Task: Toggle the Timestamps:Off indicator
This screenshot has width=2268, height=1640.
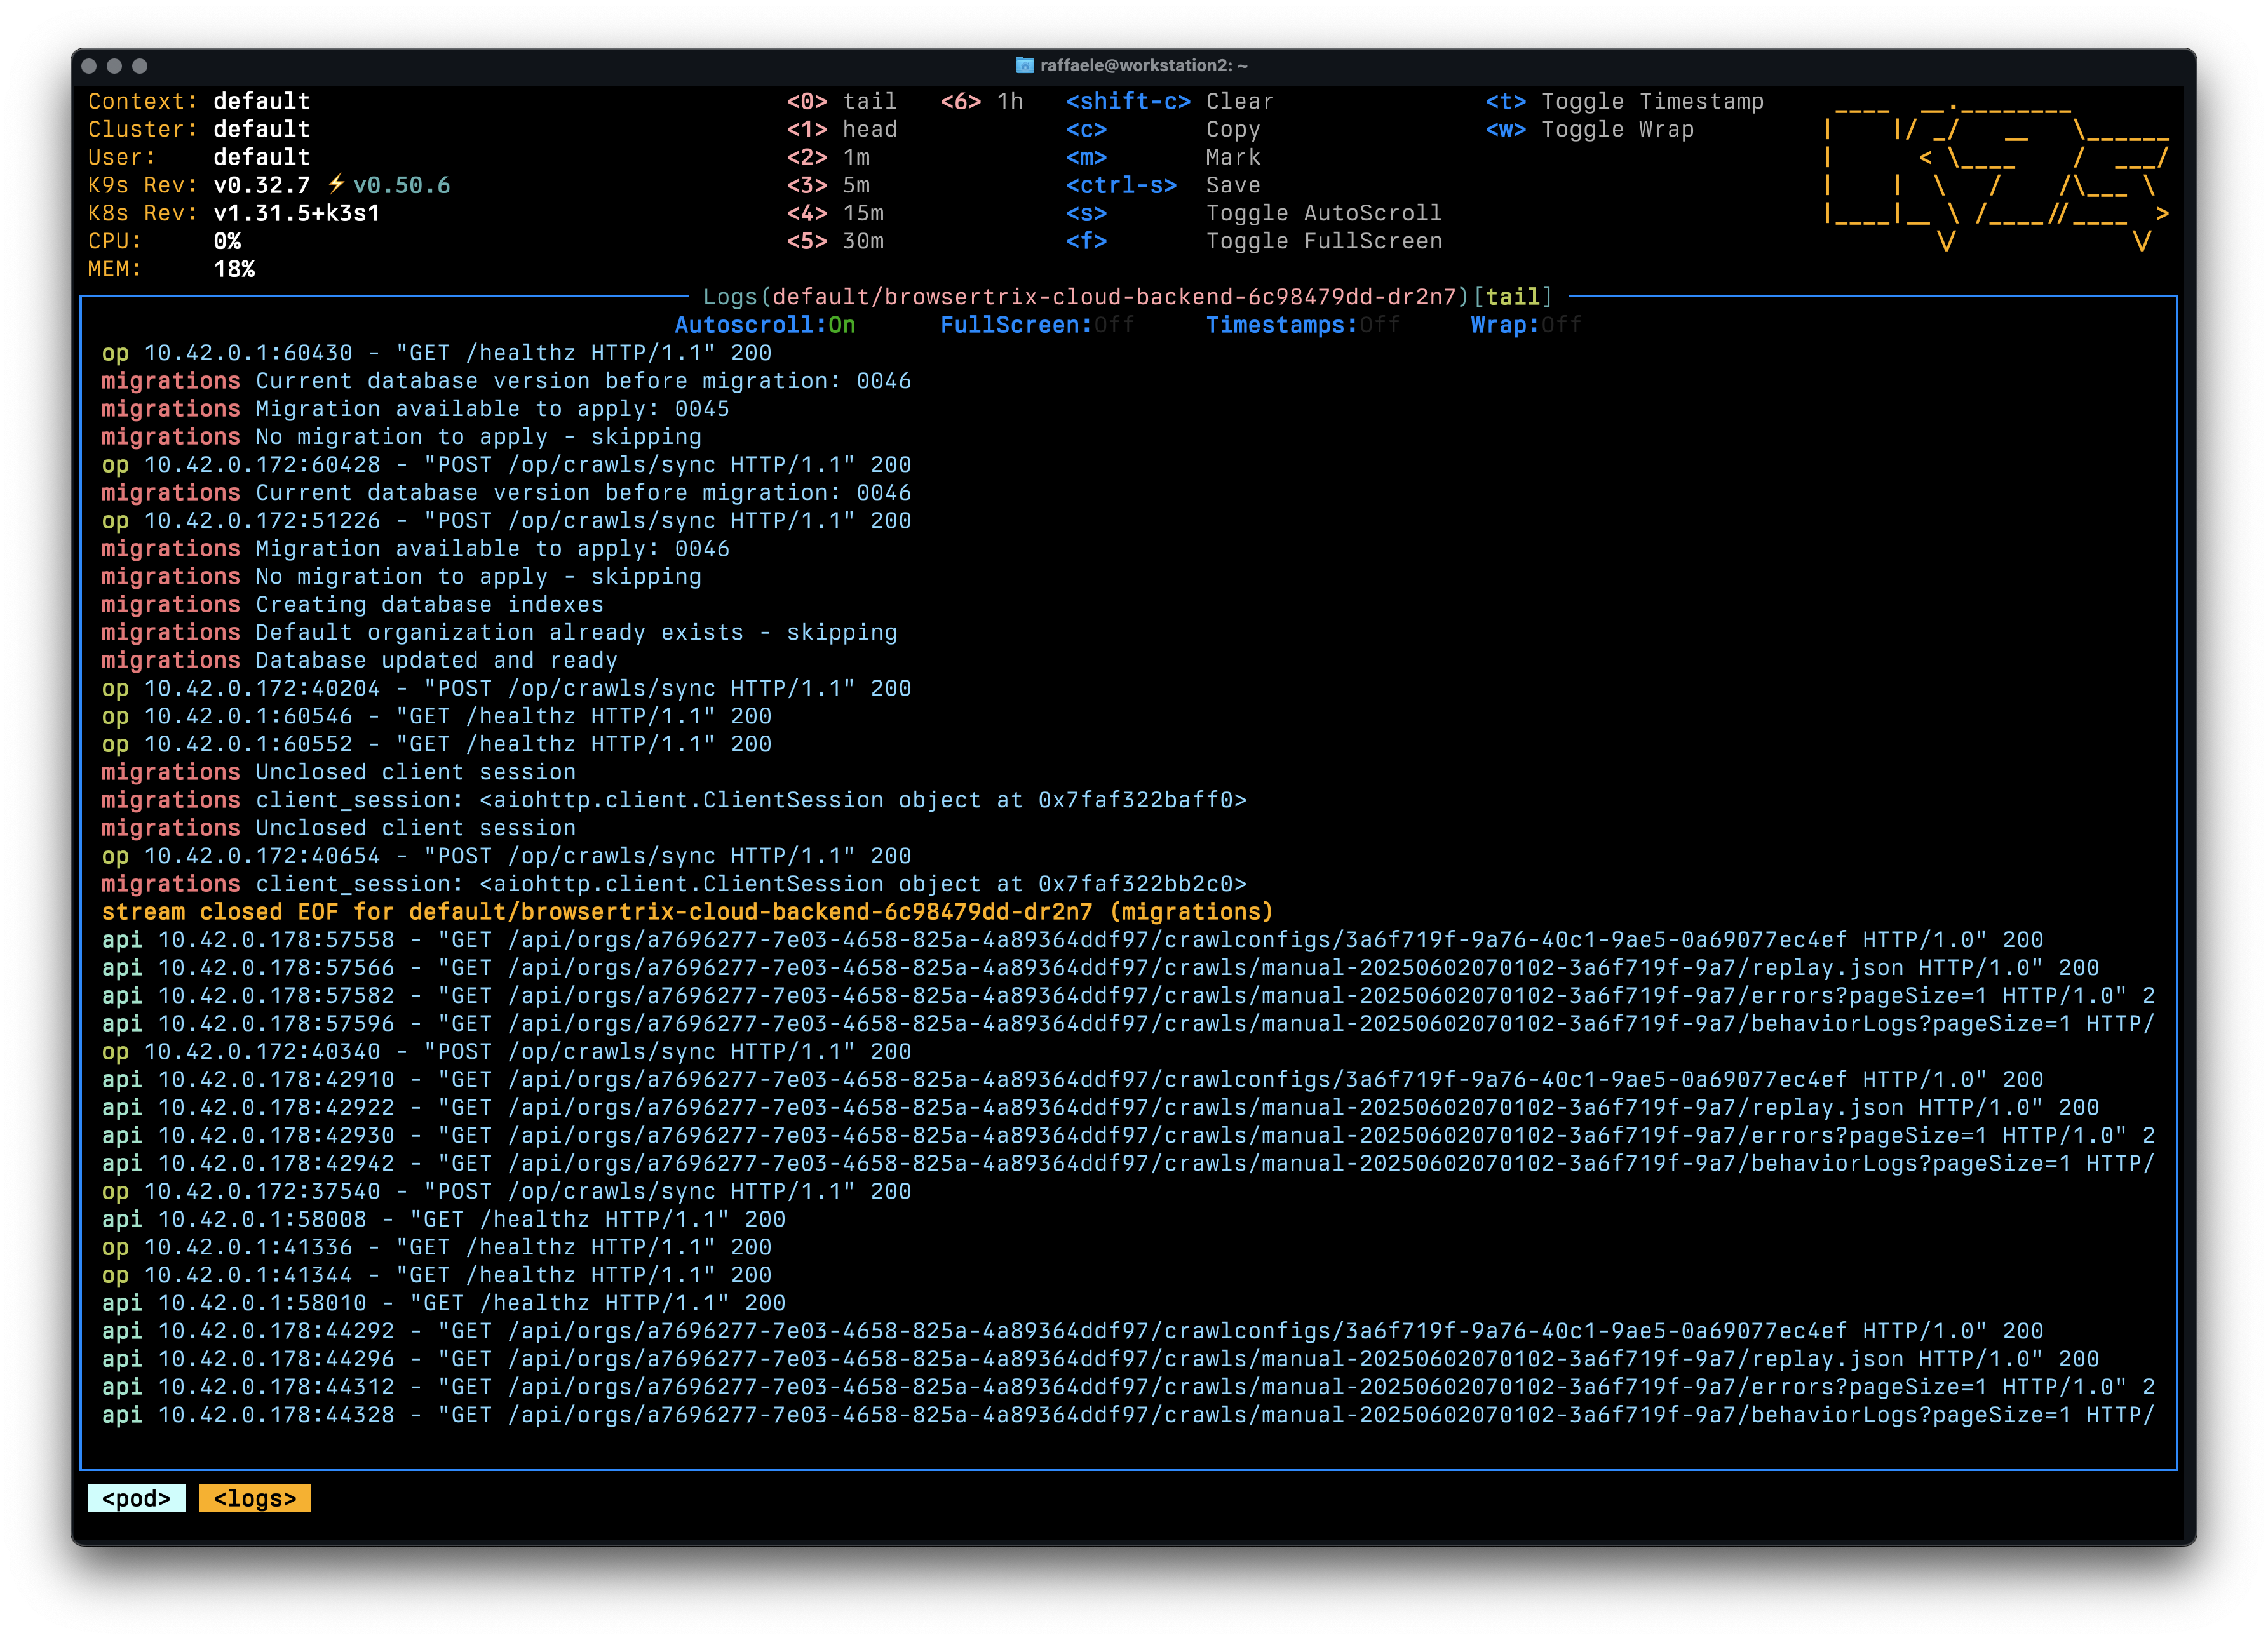Action: tap(1303, 325)
